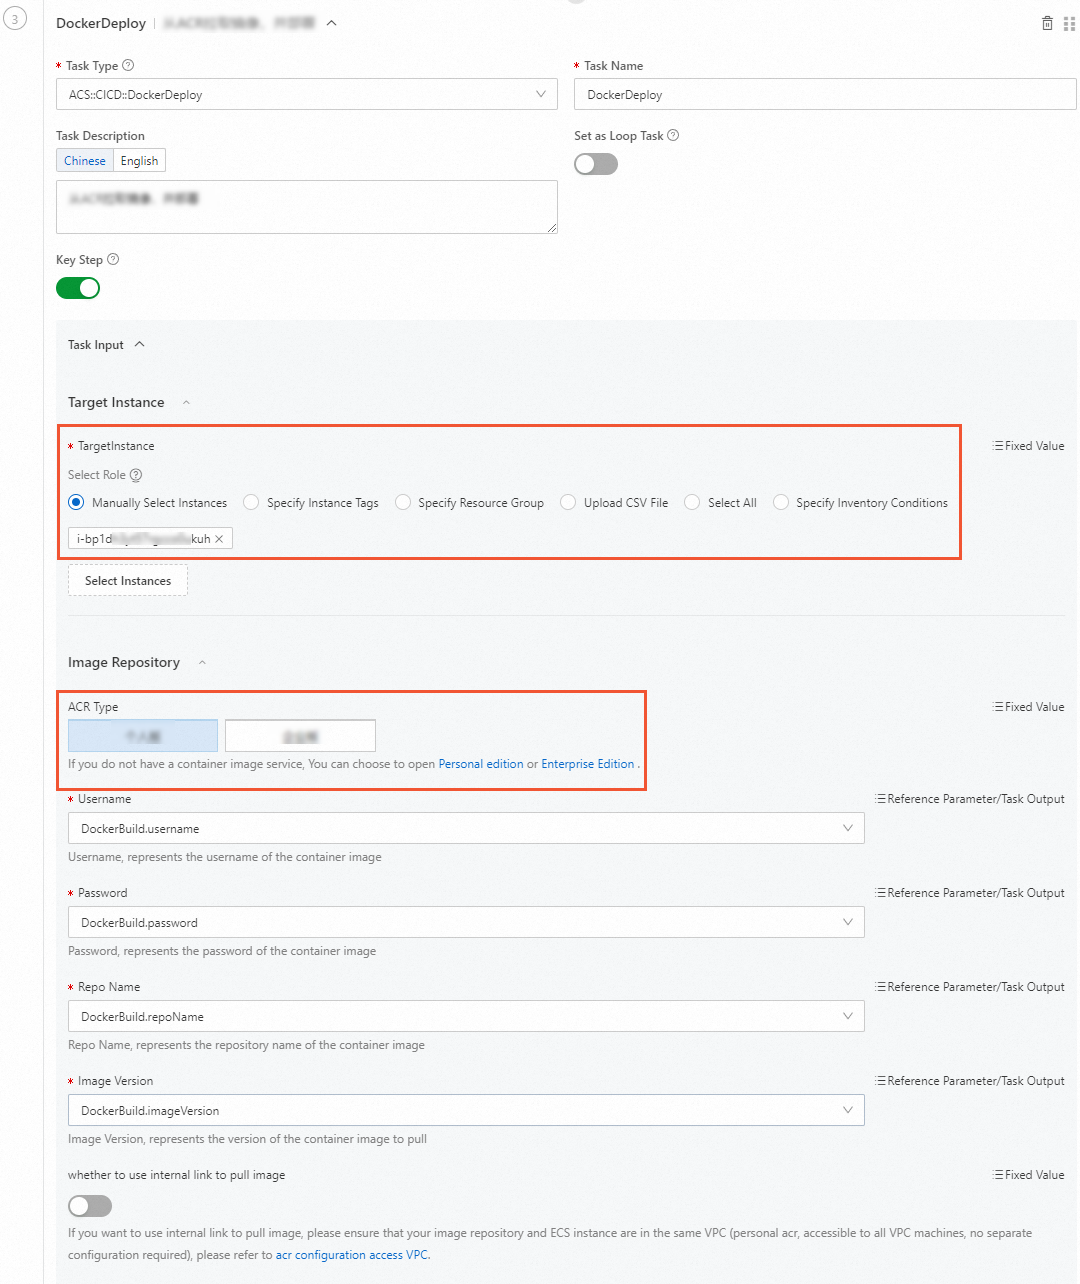Open the Username parameter dropdown
Image resolution: width=1080 pixels, height=1284 pixels.
(x=466, y=828)
